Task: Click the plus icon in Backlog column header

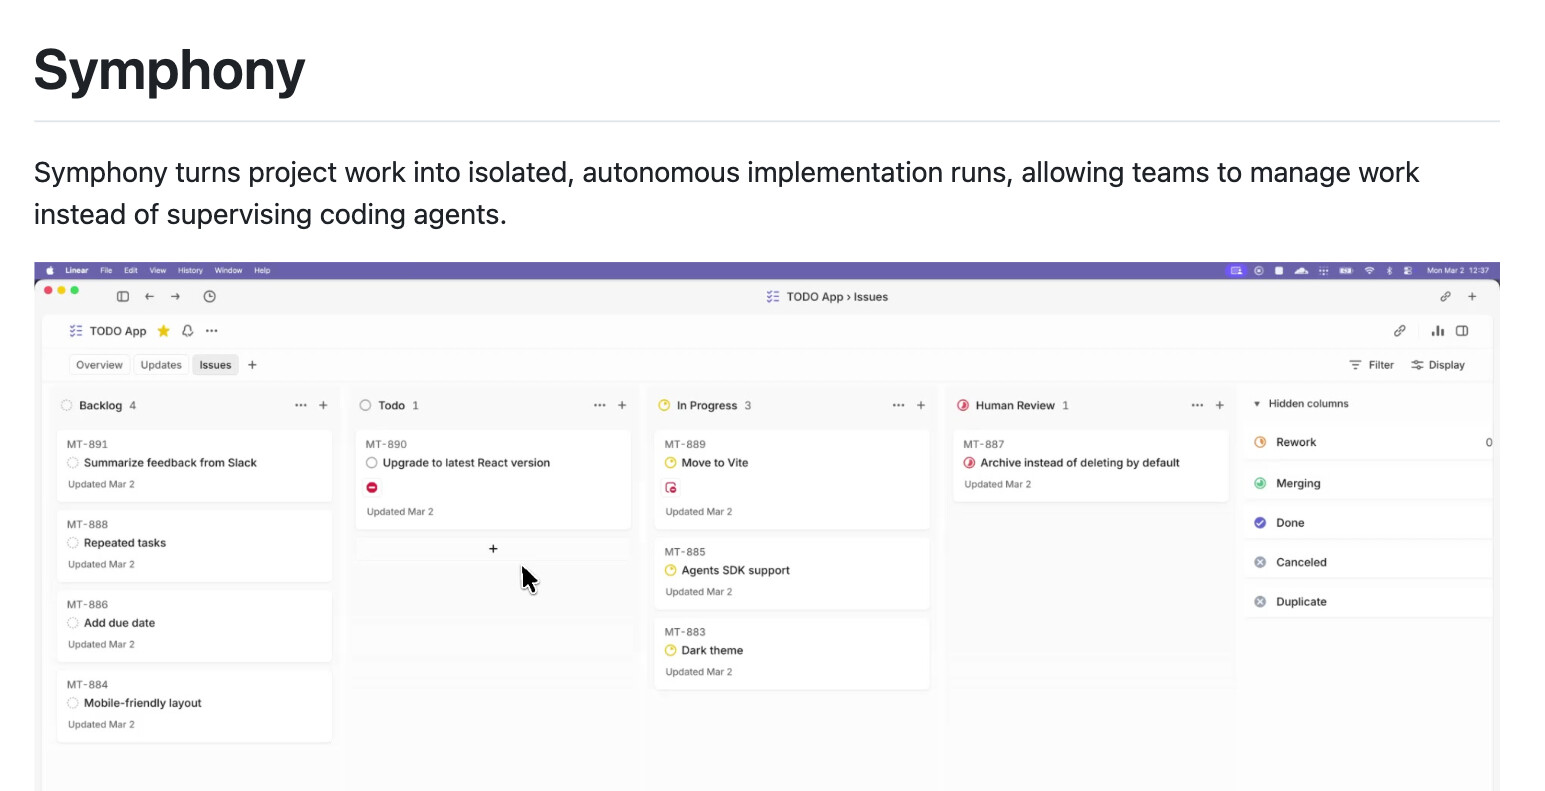Action: 323,406
